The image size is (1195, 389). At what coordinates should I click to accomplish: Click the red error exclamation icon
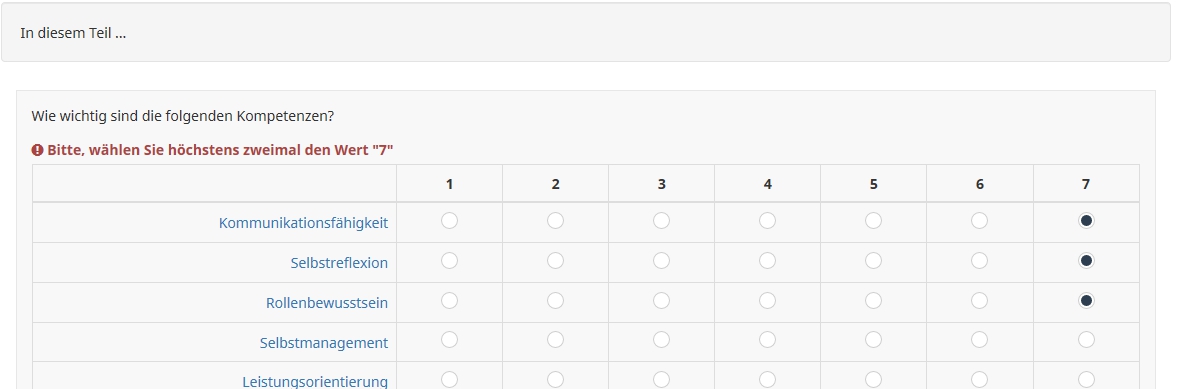pos(37,149)
